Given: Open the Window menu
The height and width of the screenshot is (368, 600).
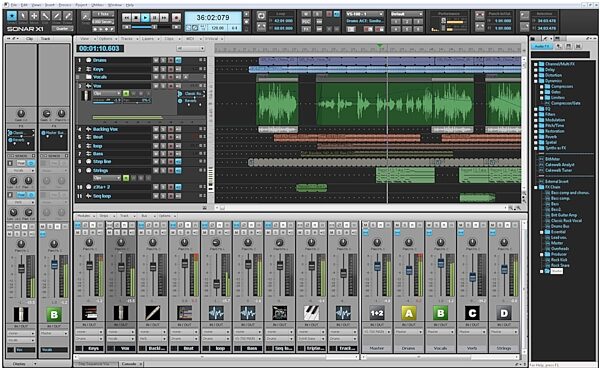Looking at the screenshot, I should [x=115, y=5].
